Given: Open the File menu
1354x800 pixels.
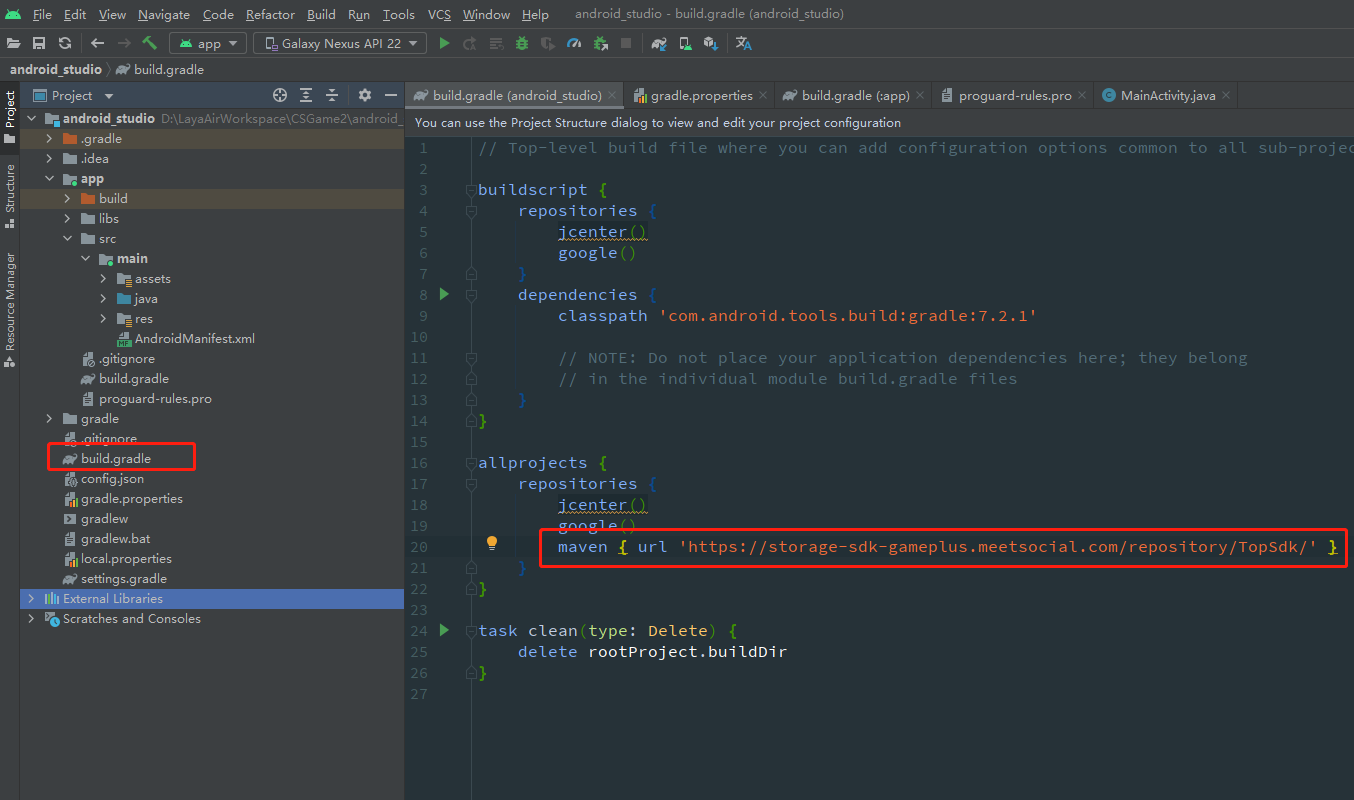Looking at the screenshot, I should click(x=42, y=14).
